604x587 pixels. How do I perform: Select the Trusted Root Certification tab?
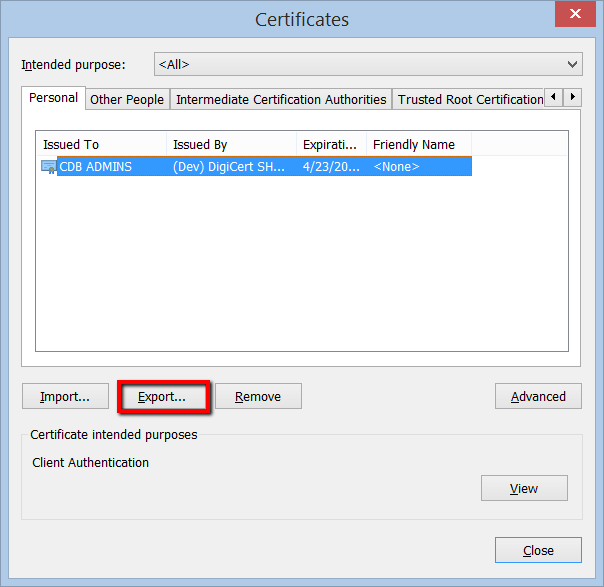coord(469,99)
